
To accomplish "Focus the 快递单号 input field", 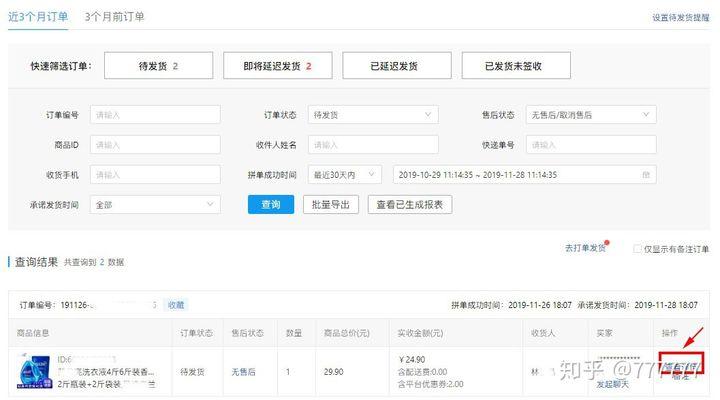I will pos(591,145).
